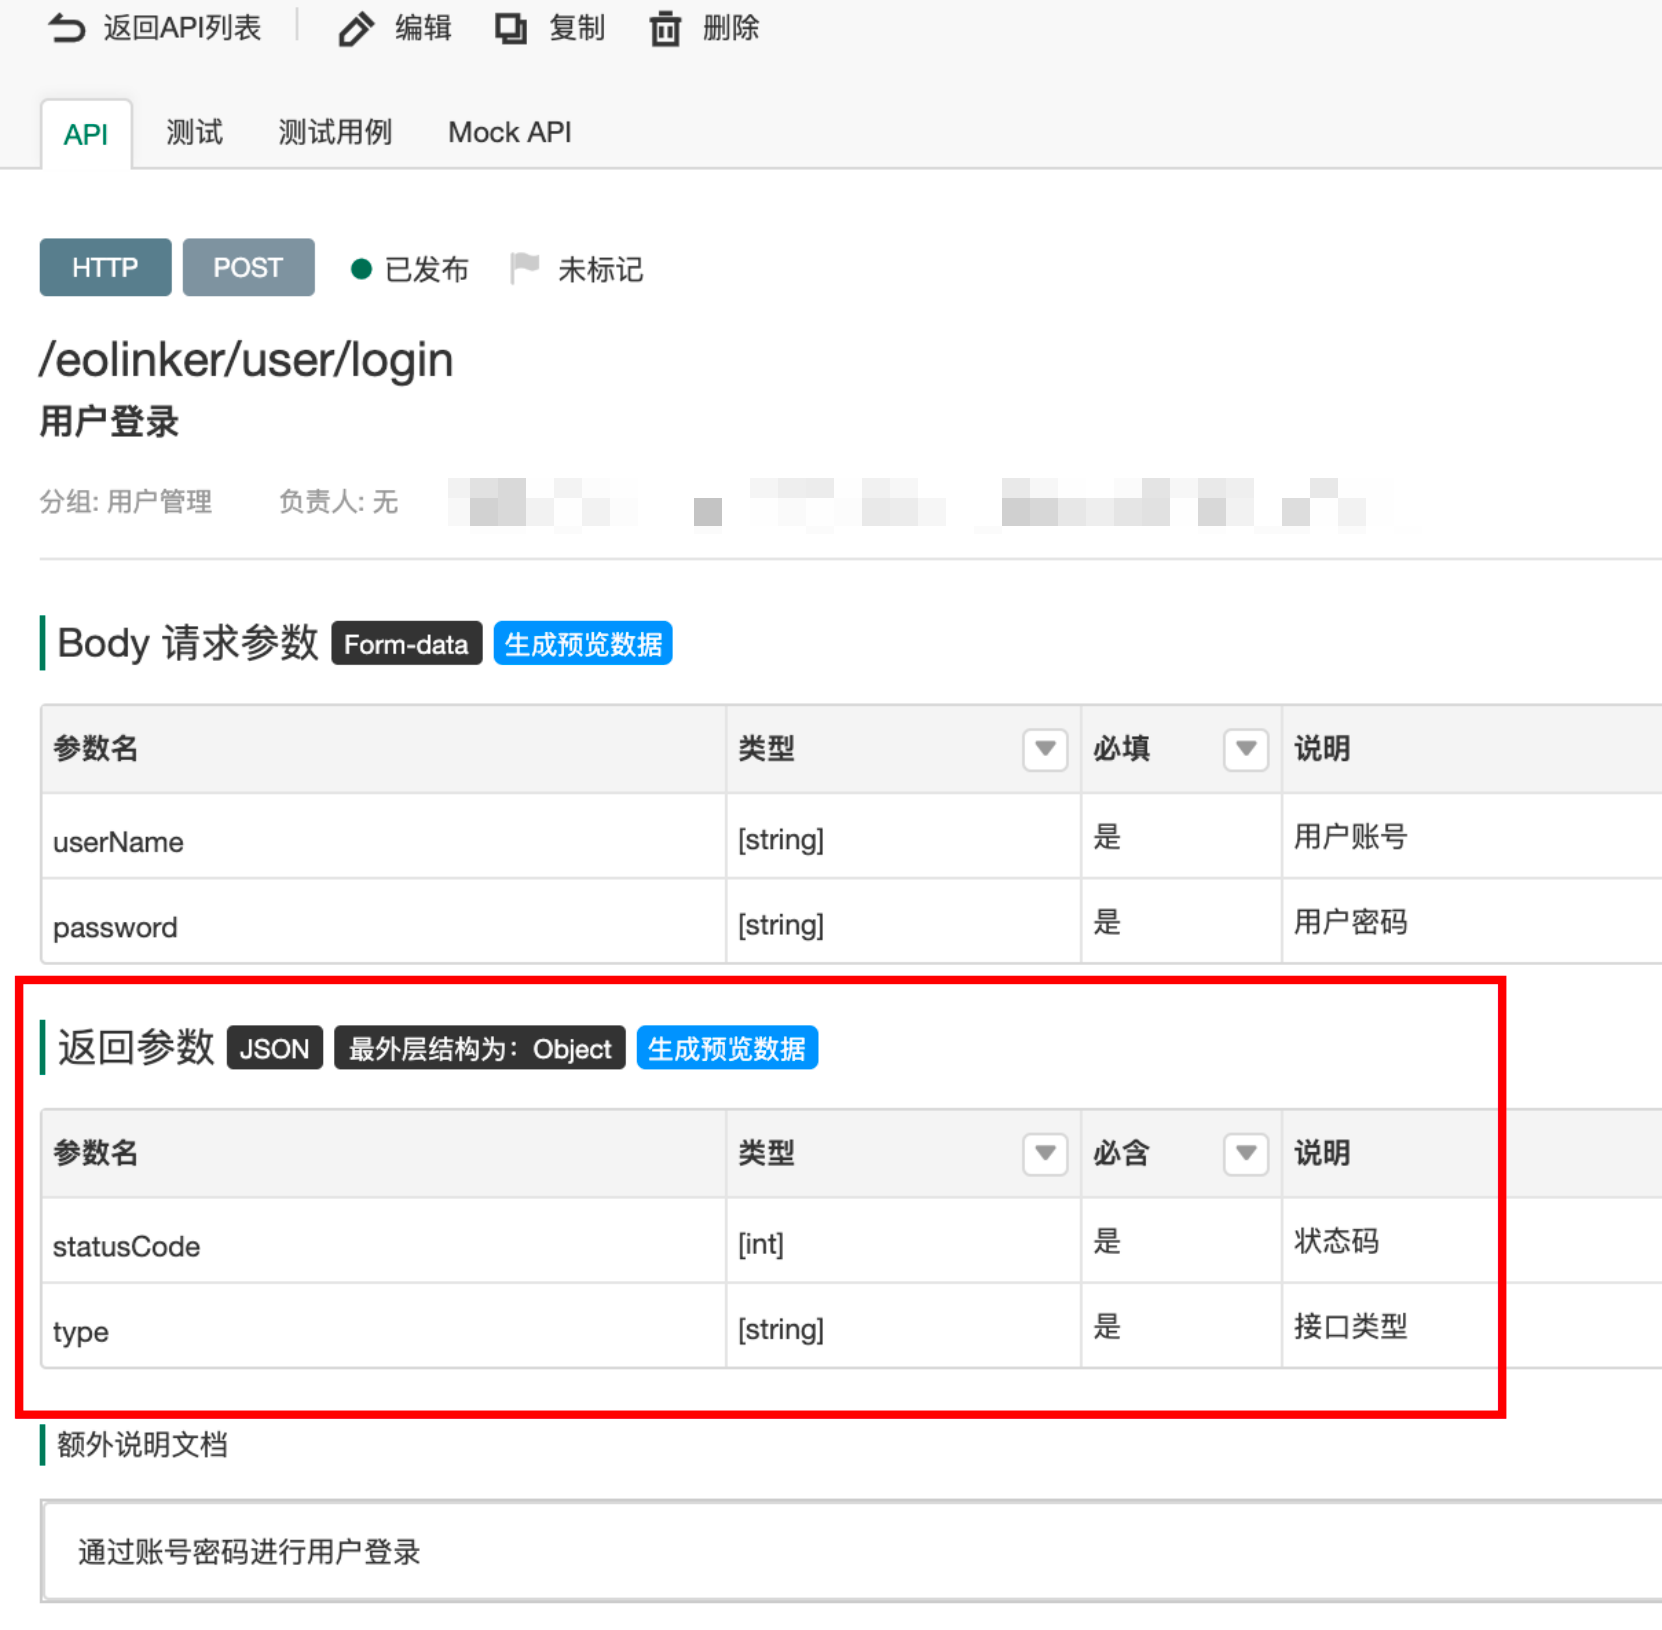Click the green published status dot
The height and width of the screenshot is (1630, 1662).
tap(361, 269)
